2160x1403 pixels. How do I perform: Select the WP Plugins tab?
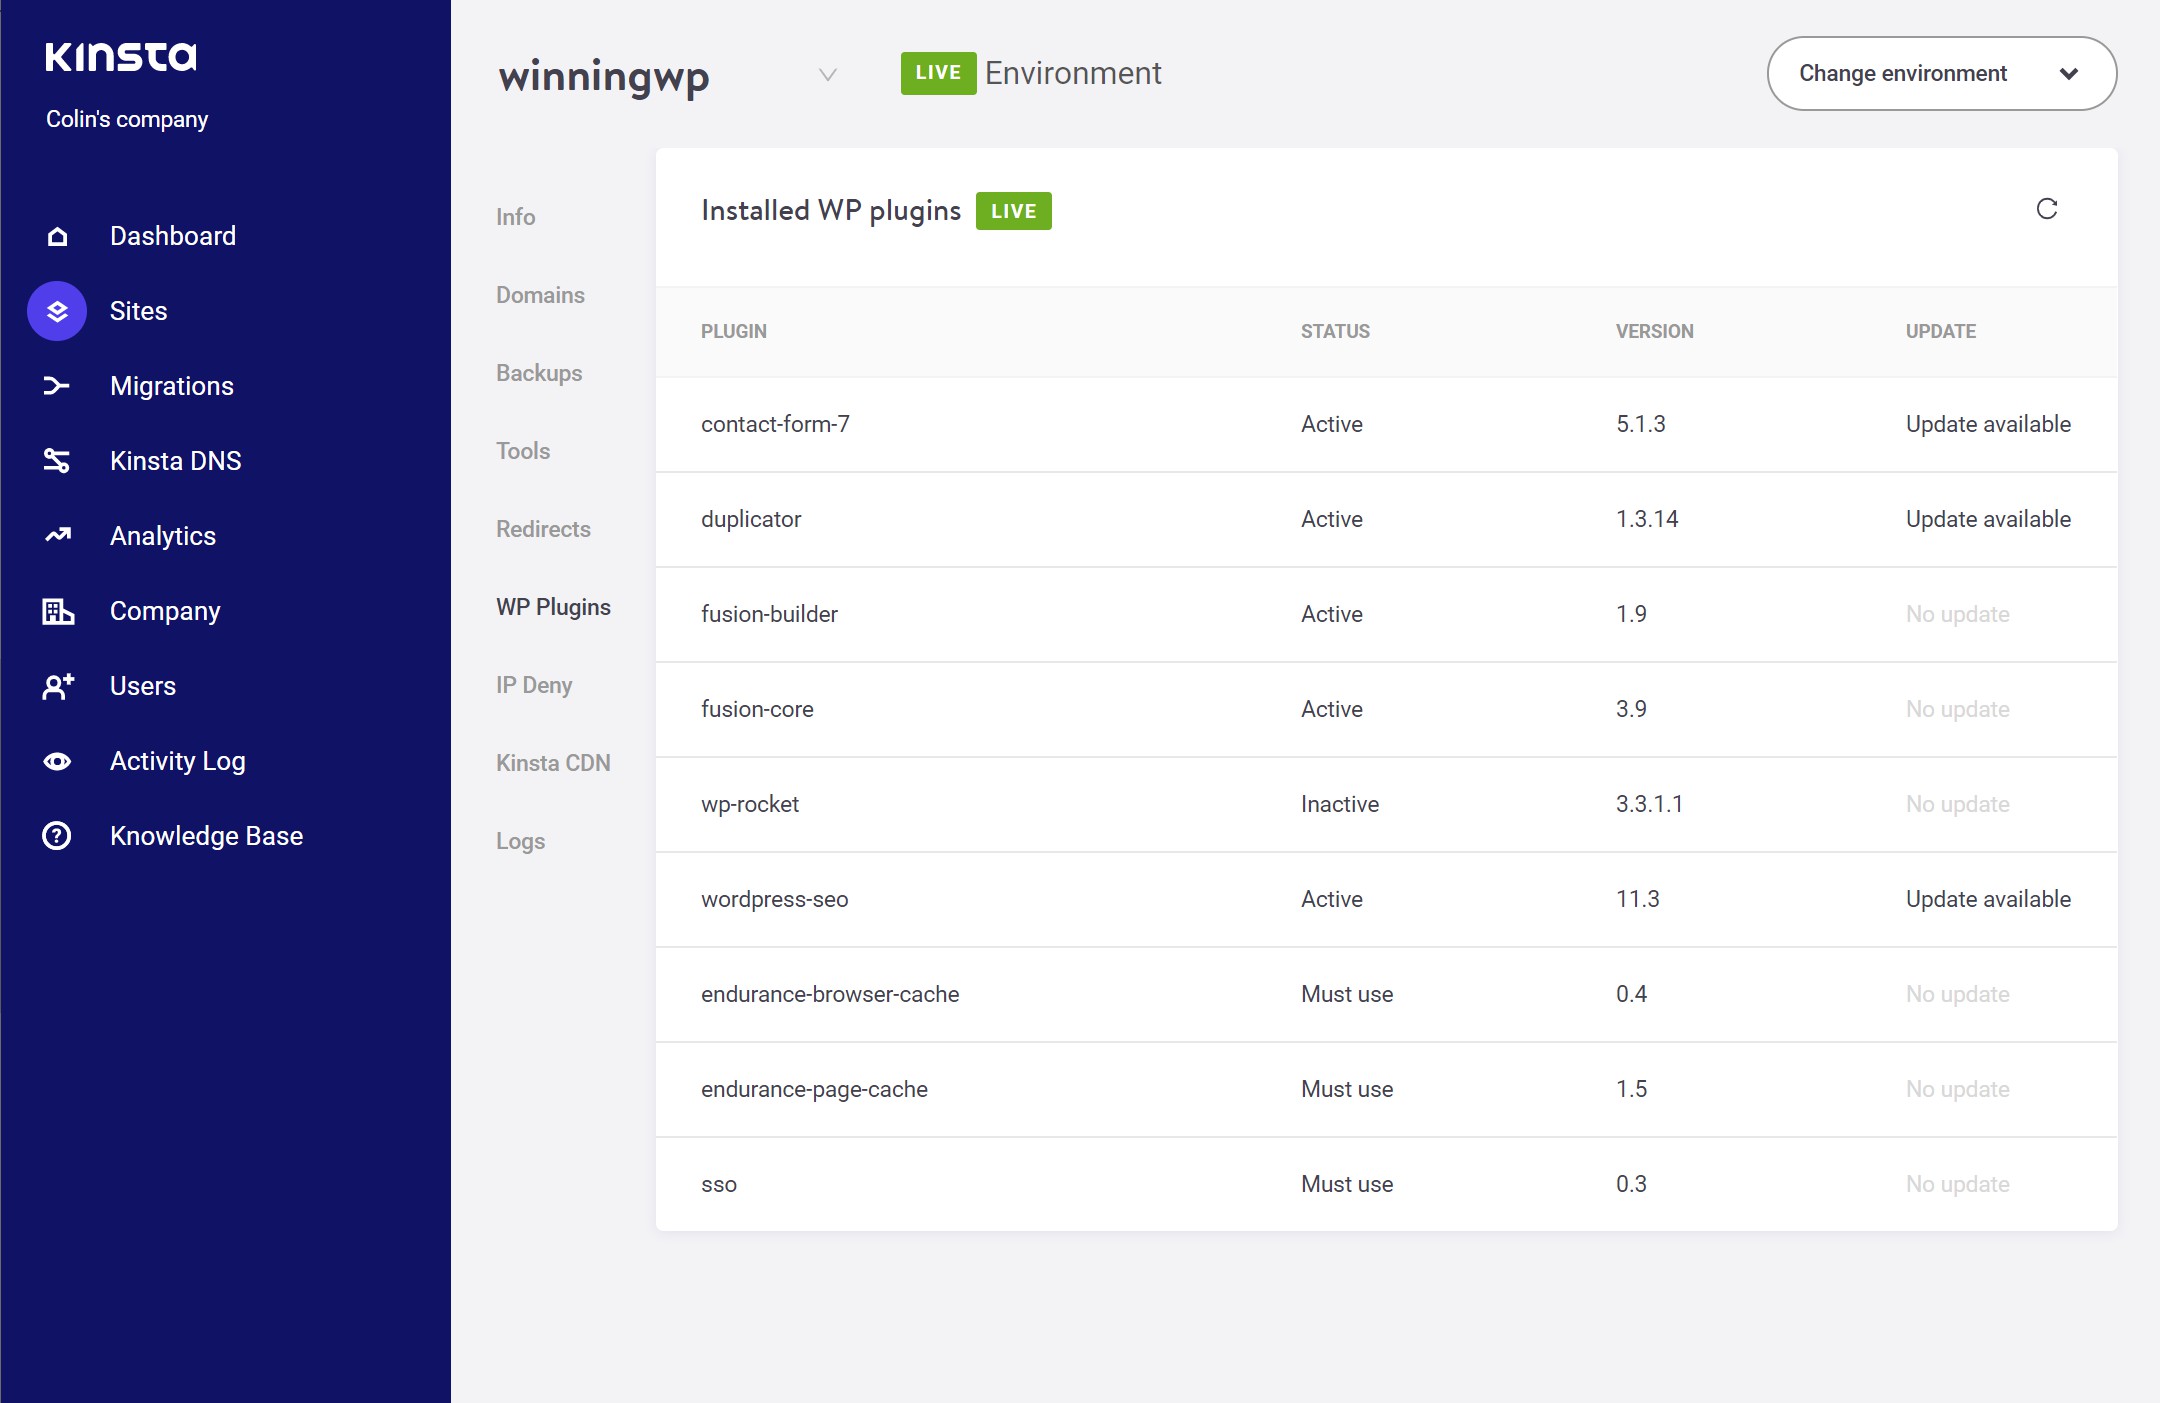click(x=553, y=607)
